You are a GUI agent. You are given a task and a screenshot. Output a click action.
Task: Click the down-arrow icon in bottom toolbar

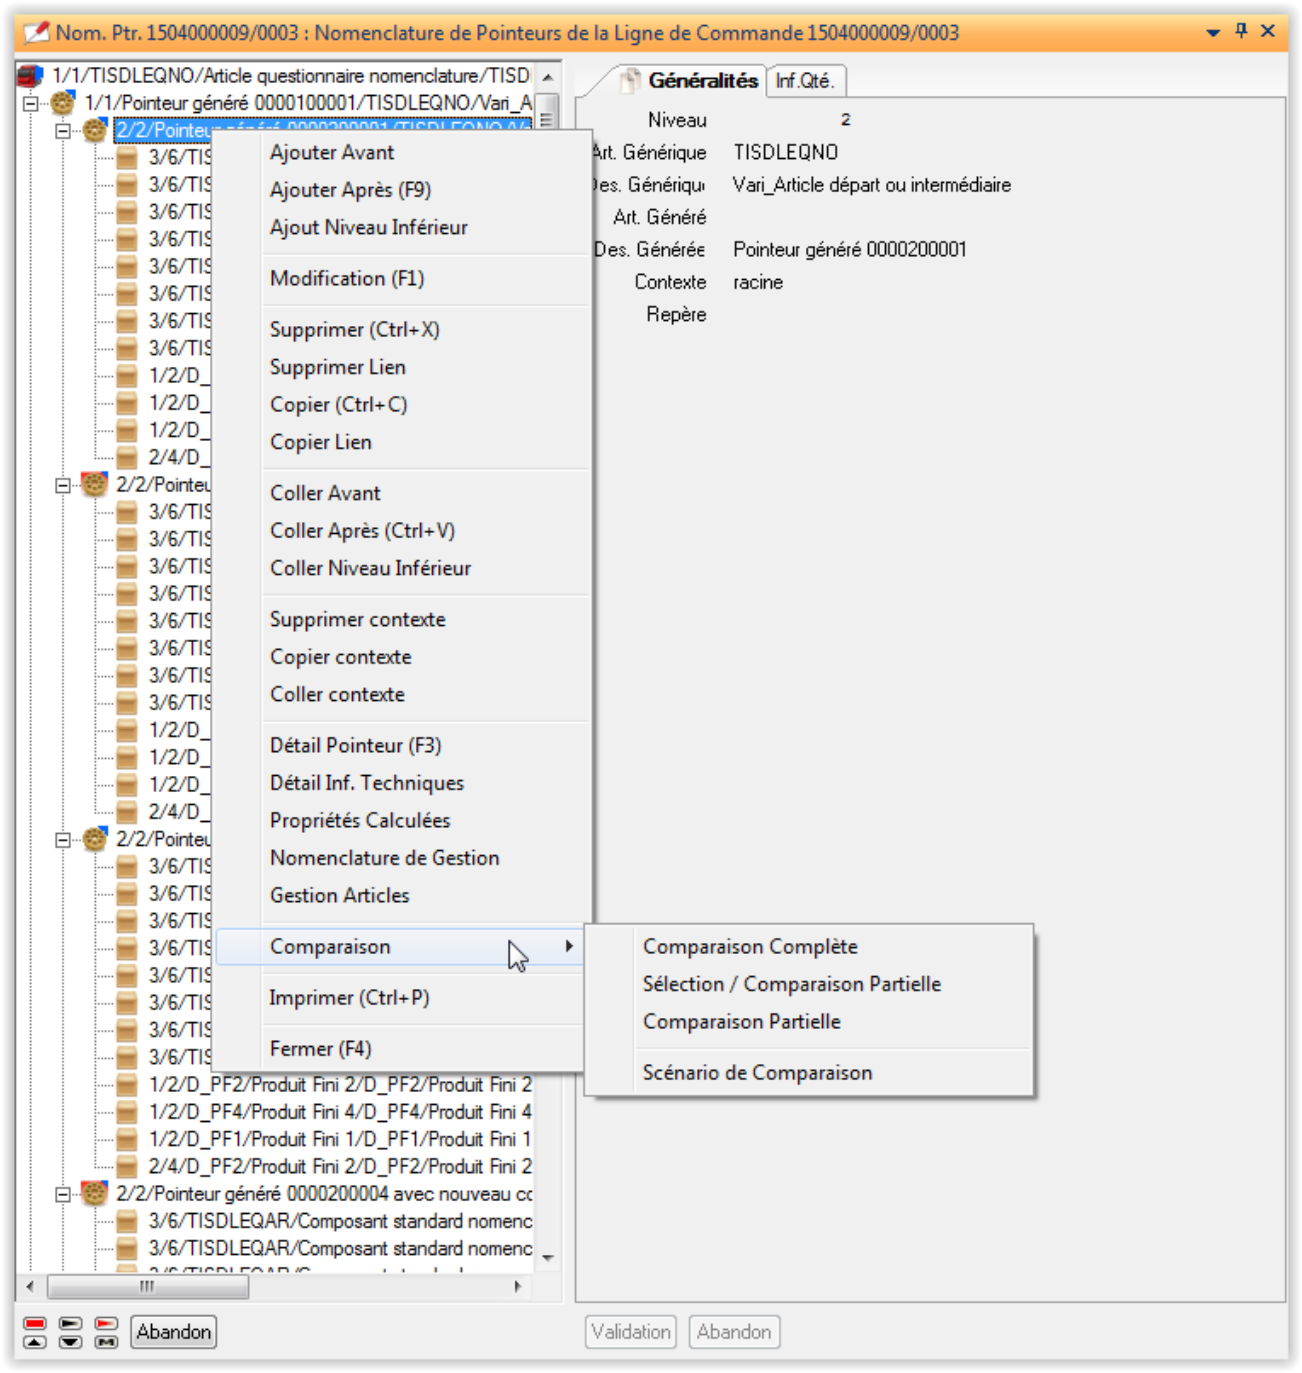[x=70, y=1342]
